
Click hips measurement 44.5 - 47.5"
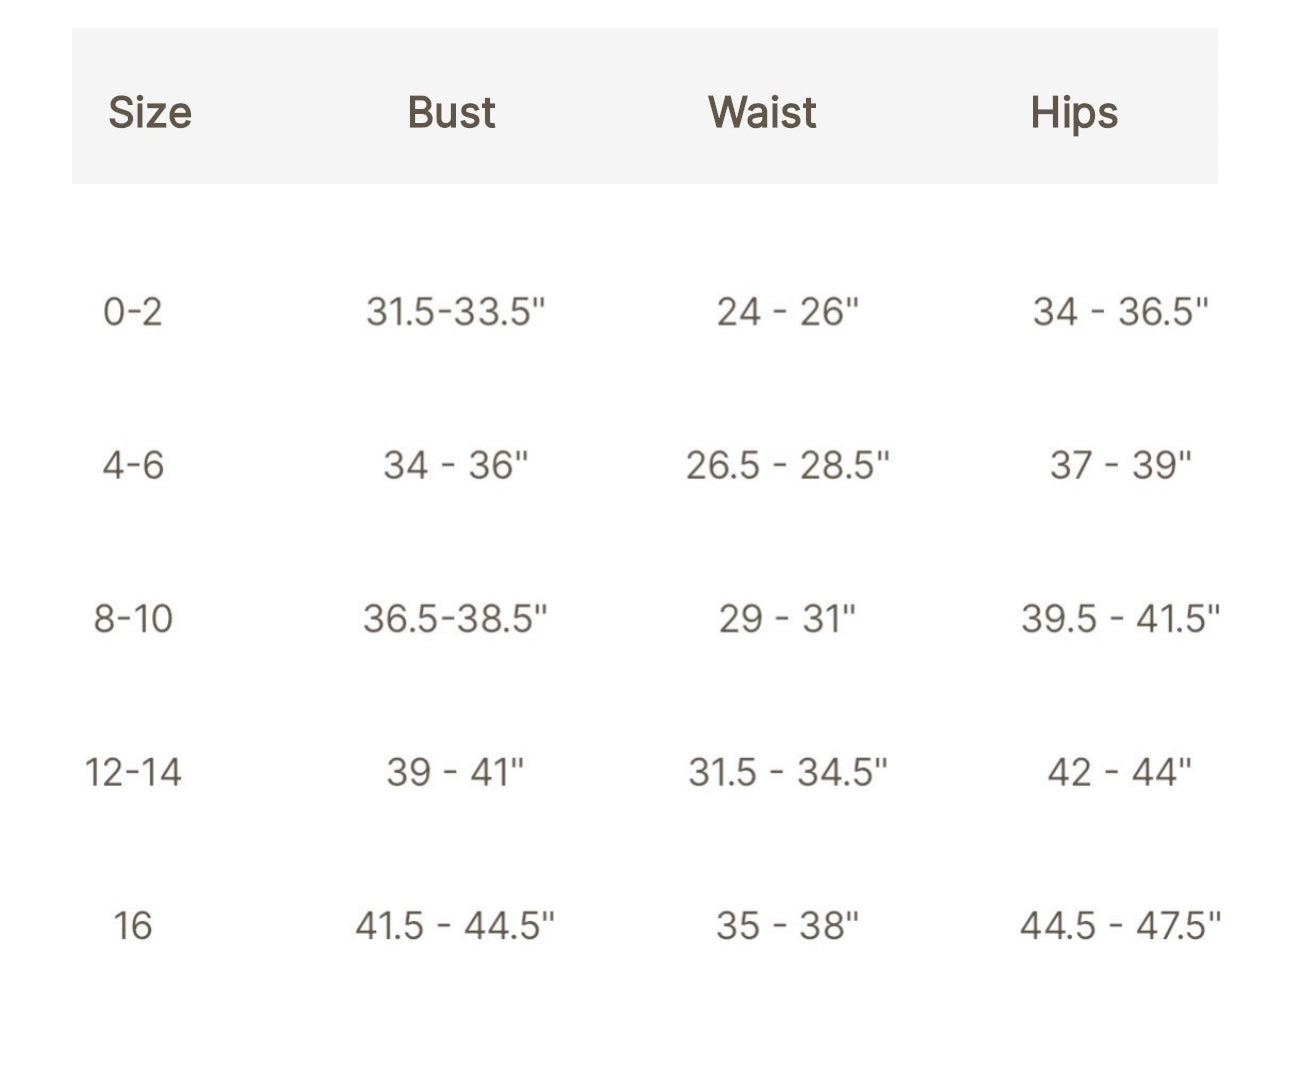1120,925
